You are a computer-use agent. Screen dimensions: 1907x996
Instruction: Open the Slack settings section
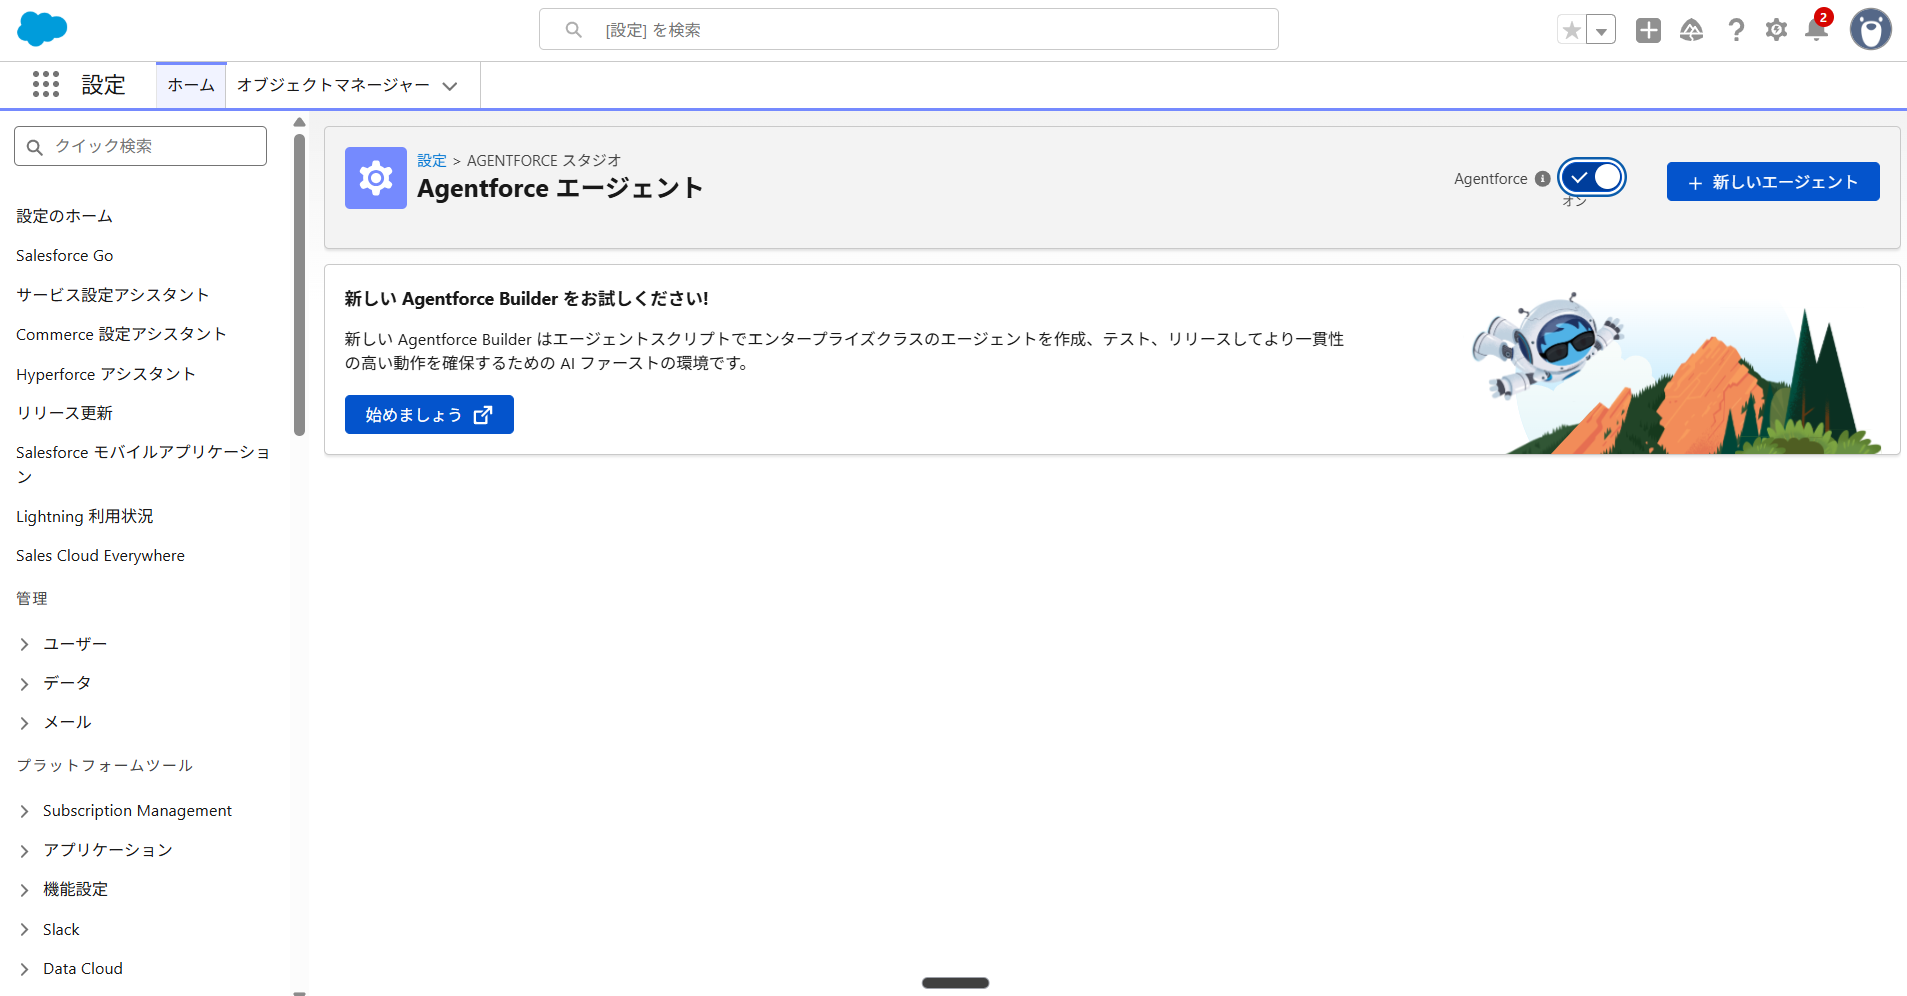pyautogui.click(x=61, y=929)
